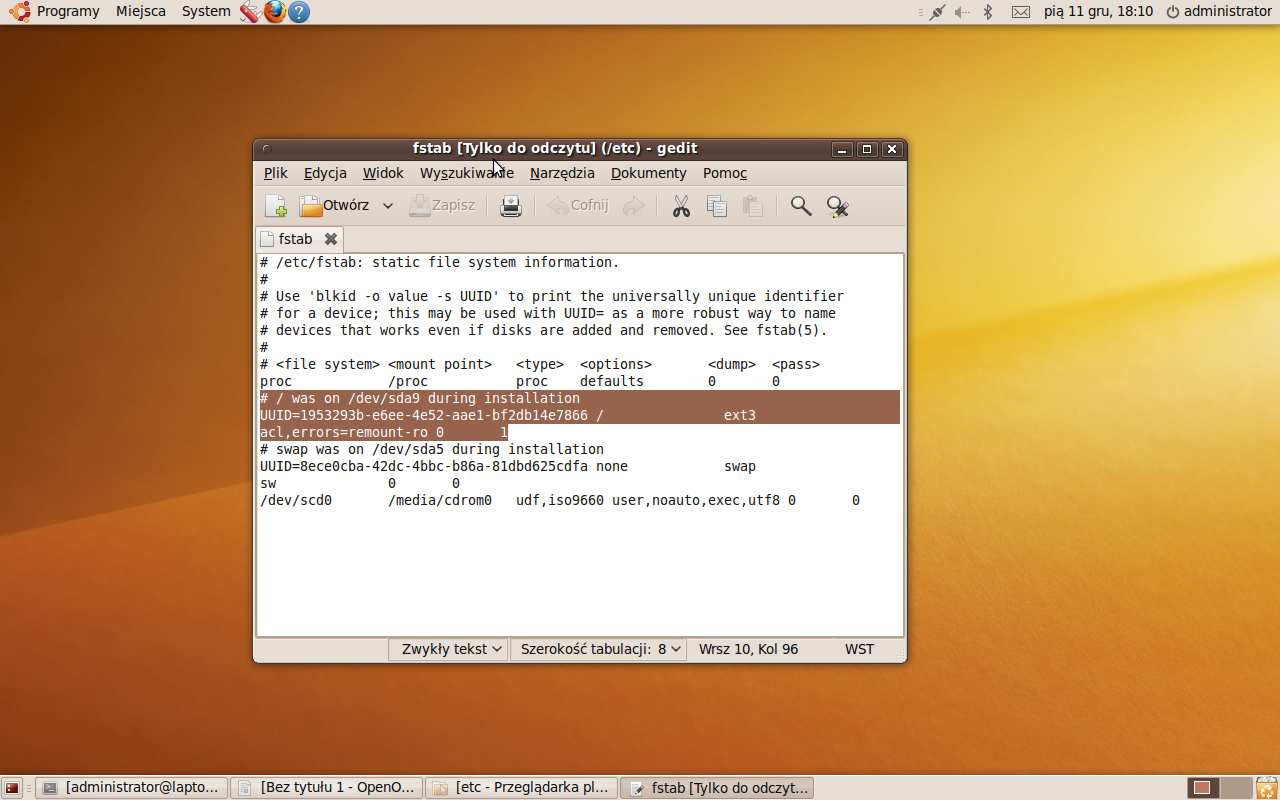
Task: Open the Programy panel menu
Action: [68, 11]
